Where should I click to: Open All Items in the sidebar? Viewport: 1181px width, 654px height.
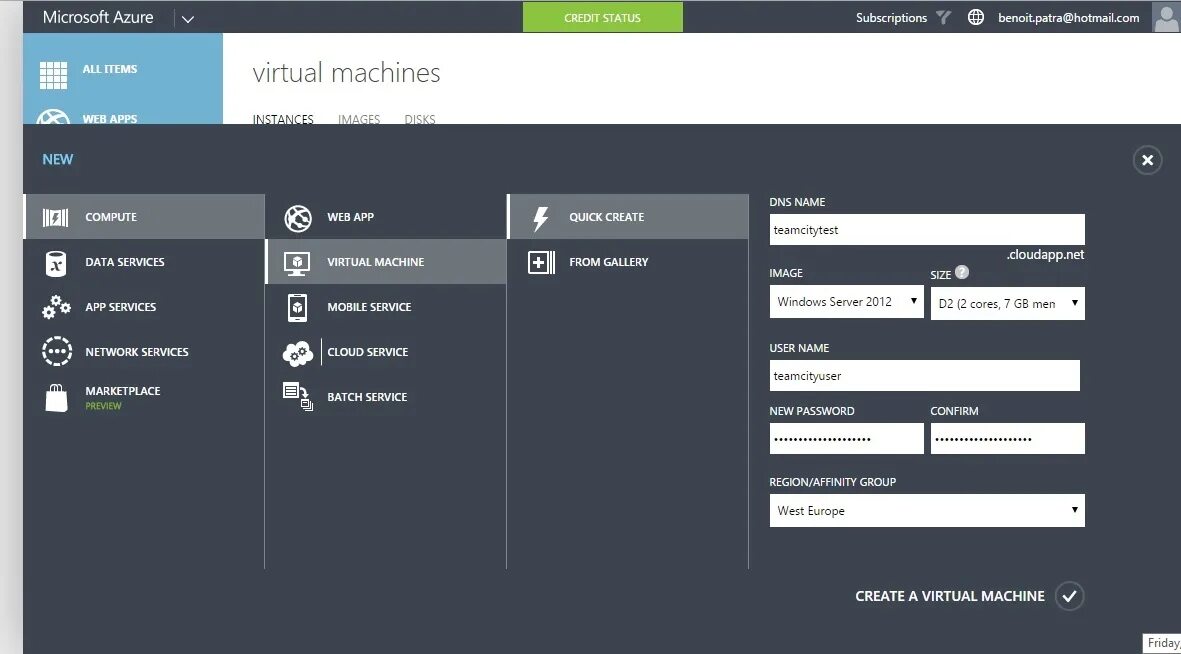click(x=124, y=75)
